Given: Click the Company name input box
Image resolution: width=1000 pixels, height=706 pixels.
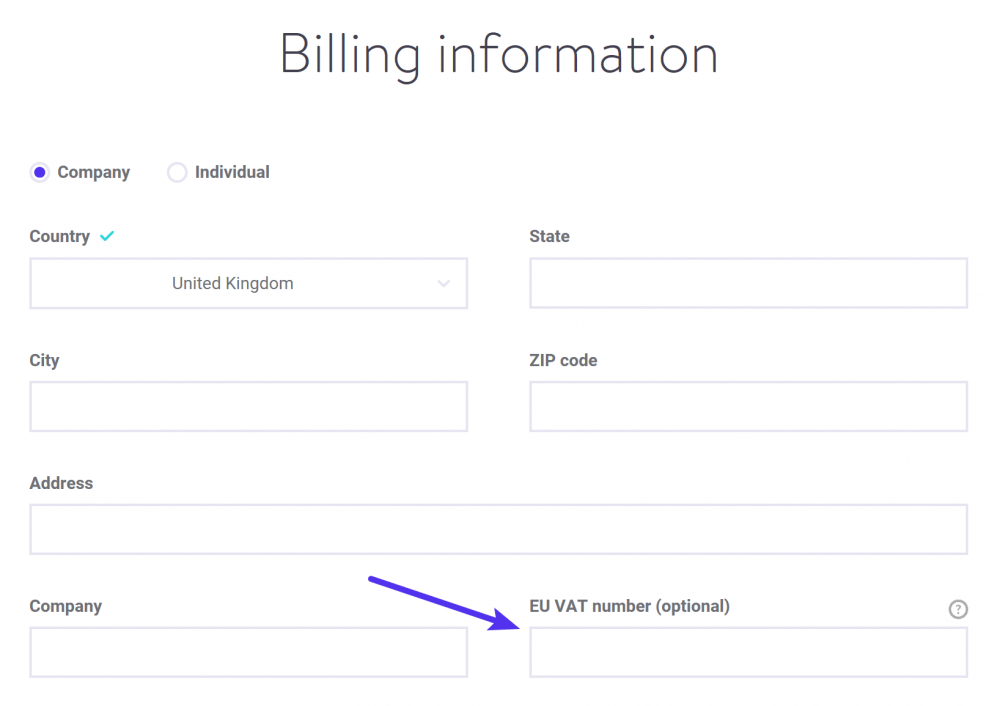Looking at the screenshot, I should coord(248,652).
